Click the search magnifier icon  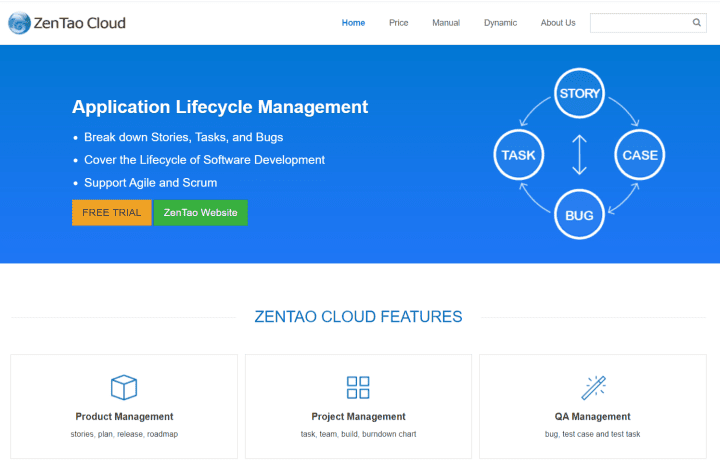point(697,23)
